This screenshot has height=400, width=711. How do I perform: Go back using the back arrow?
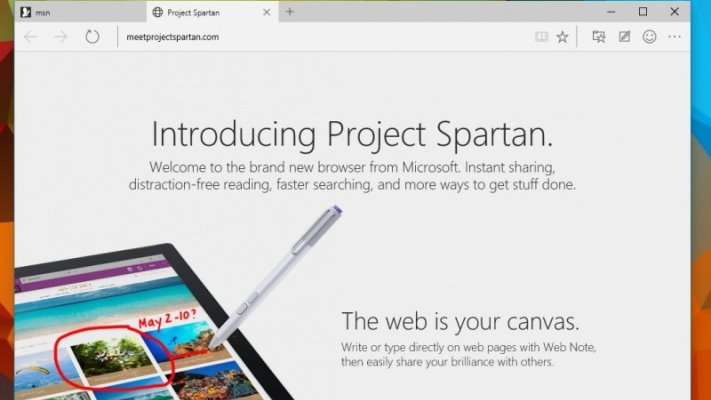30,37
